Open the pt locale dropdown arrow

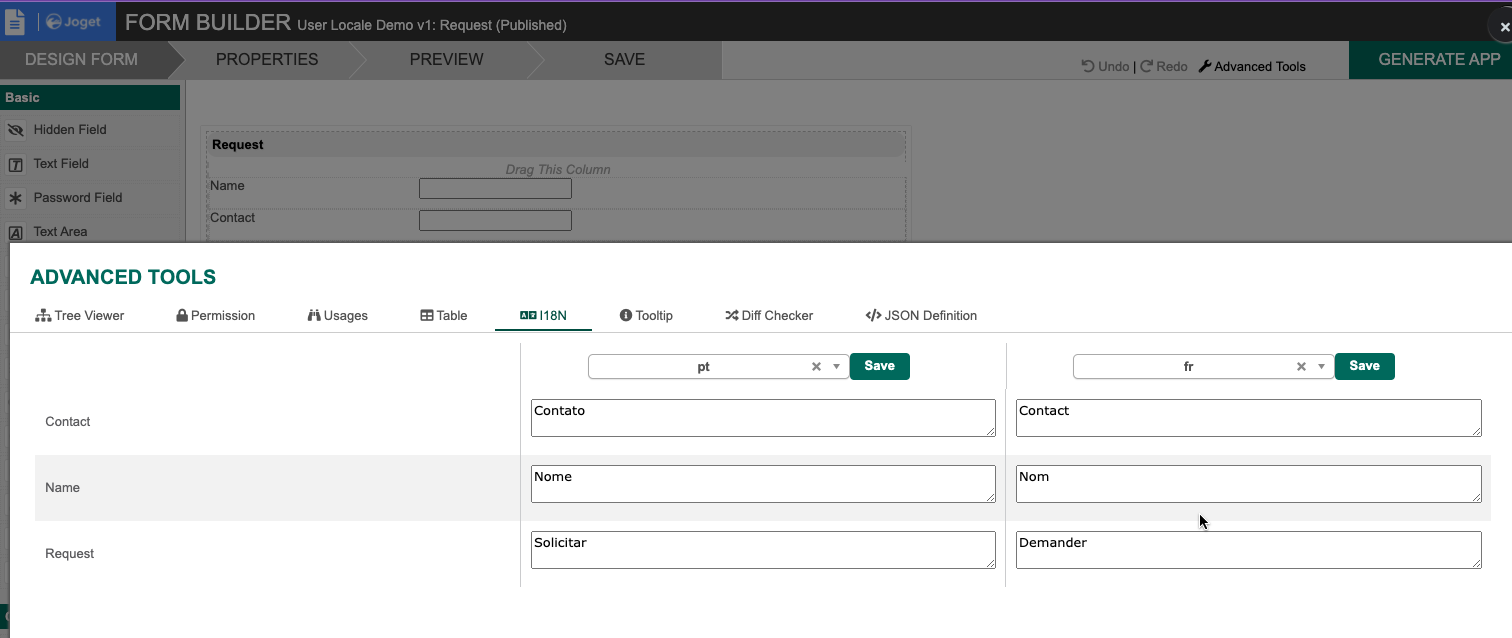(x=836, y=367)
